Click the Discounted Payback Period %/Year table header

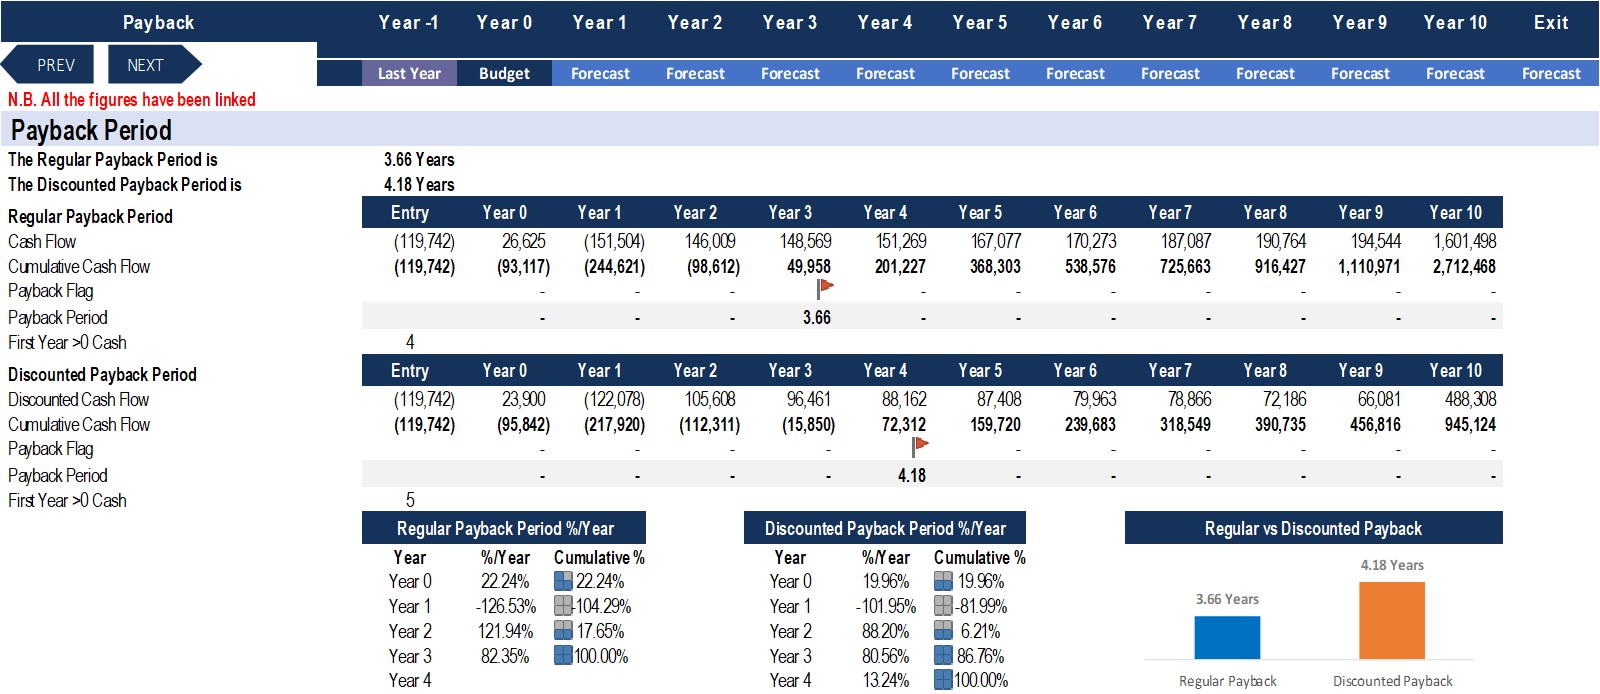(885, 528)
